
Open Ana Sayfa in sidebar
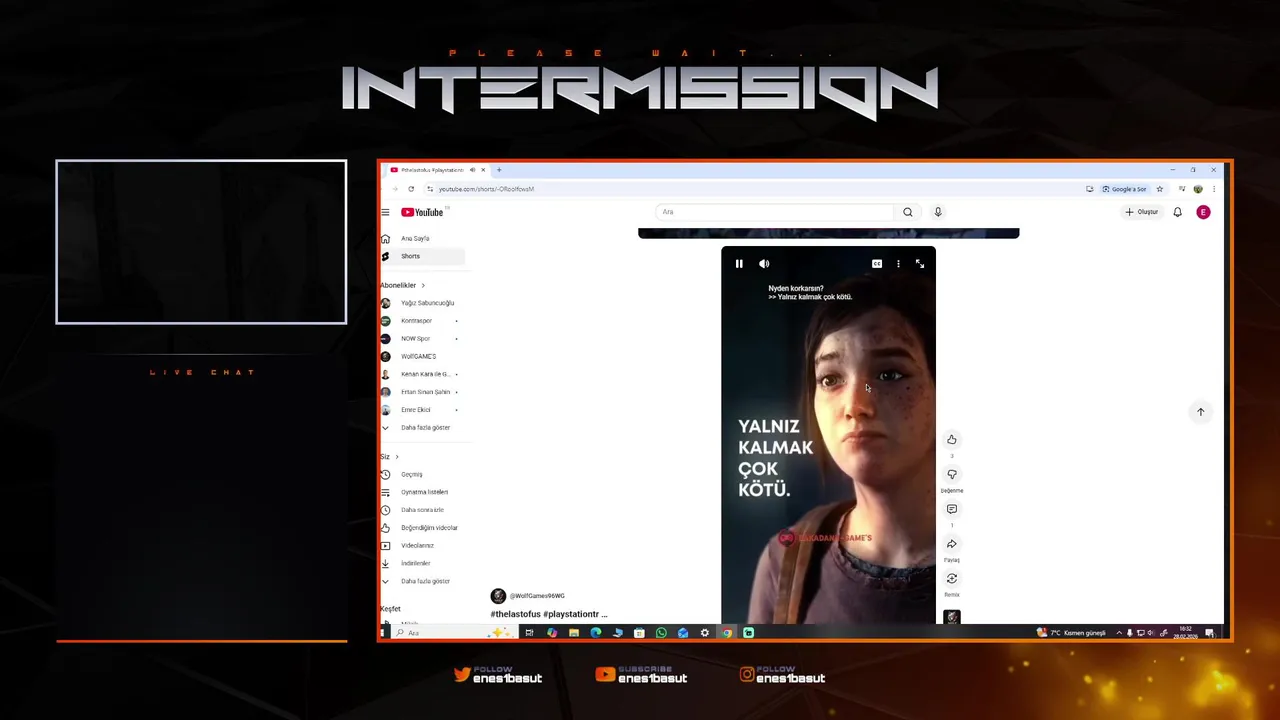click(x=422, y=239)
